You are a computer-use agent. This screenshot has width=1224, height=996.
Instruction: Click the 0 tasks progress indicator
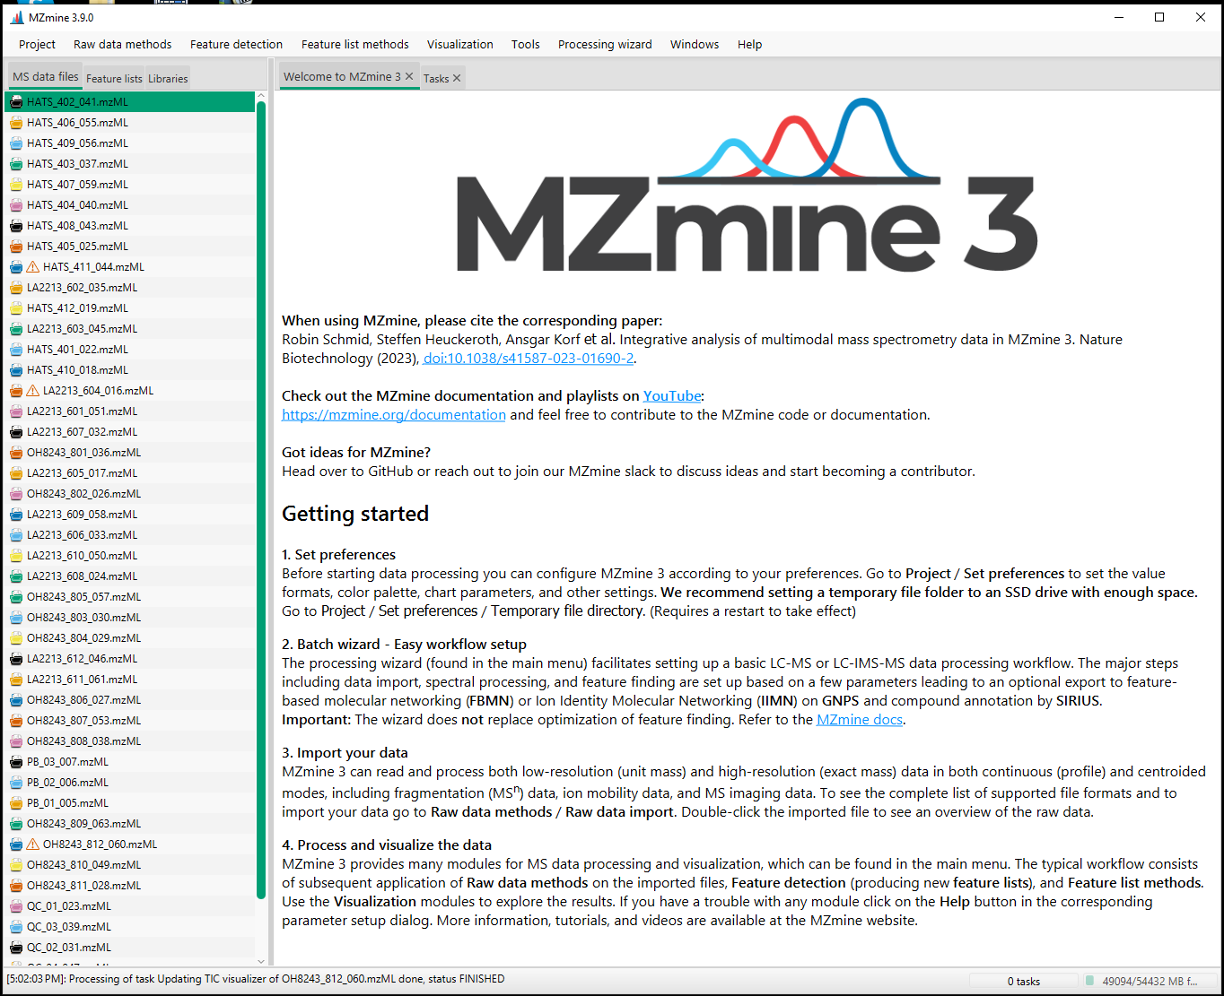coord(1023,981)
